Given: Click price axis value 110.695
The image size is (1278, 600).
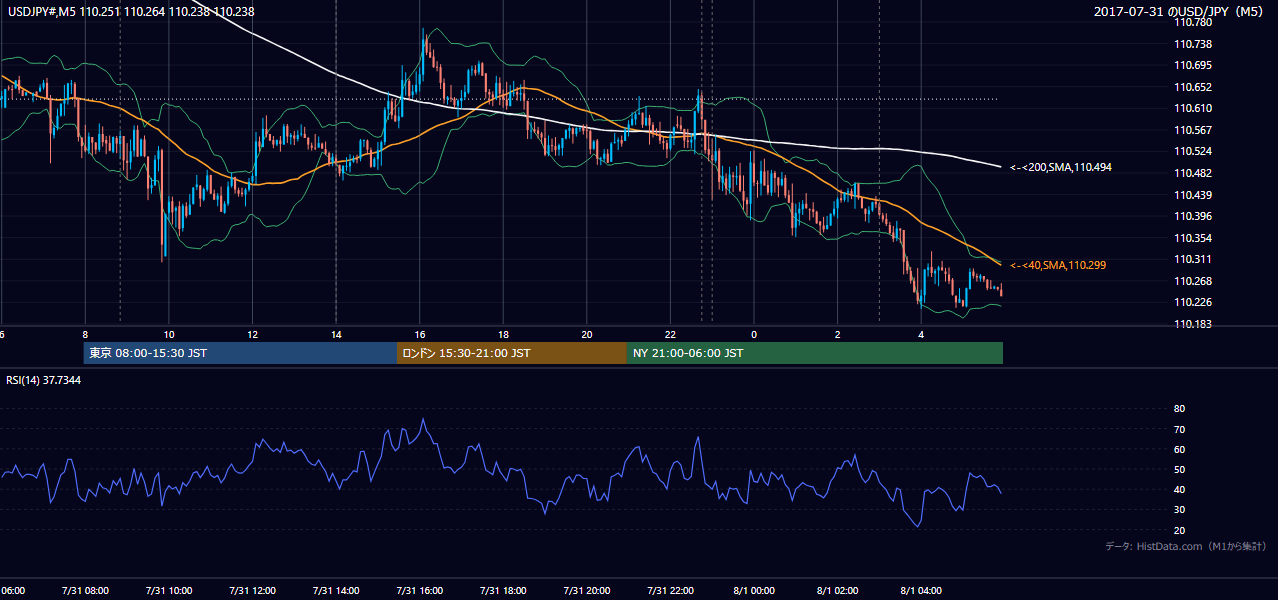Looking at the screenshot, I should tap(1192, 65).
